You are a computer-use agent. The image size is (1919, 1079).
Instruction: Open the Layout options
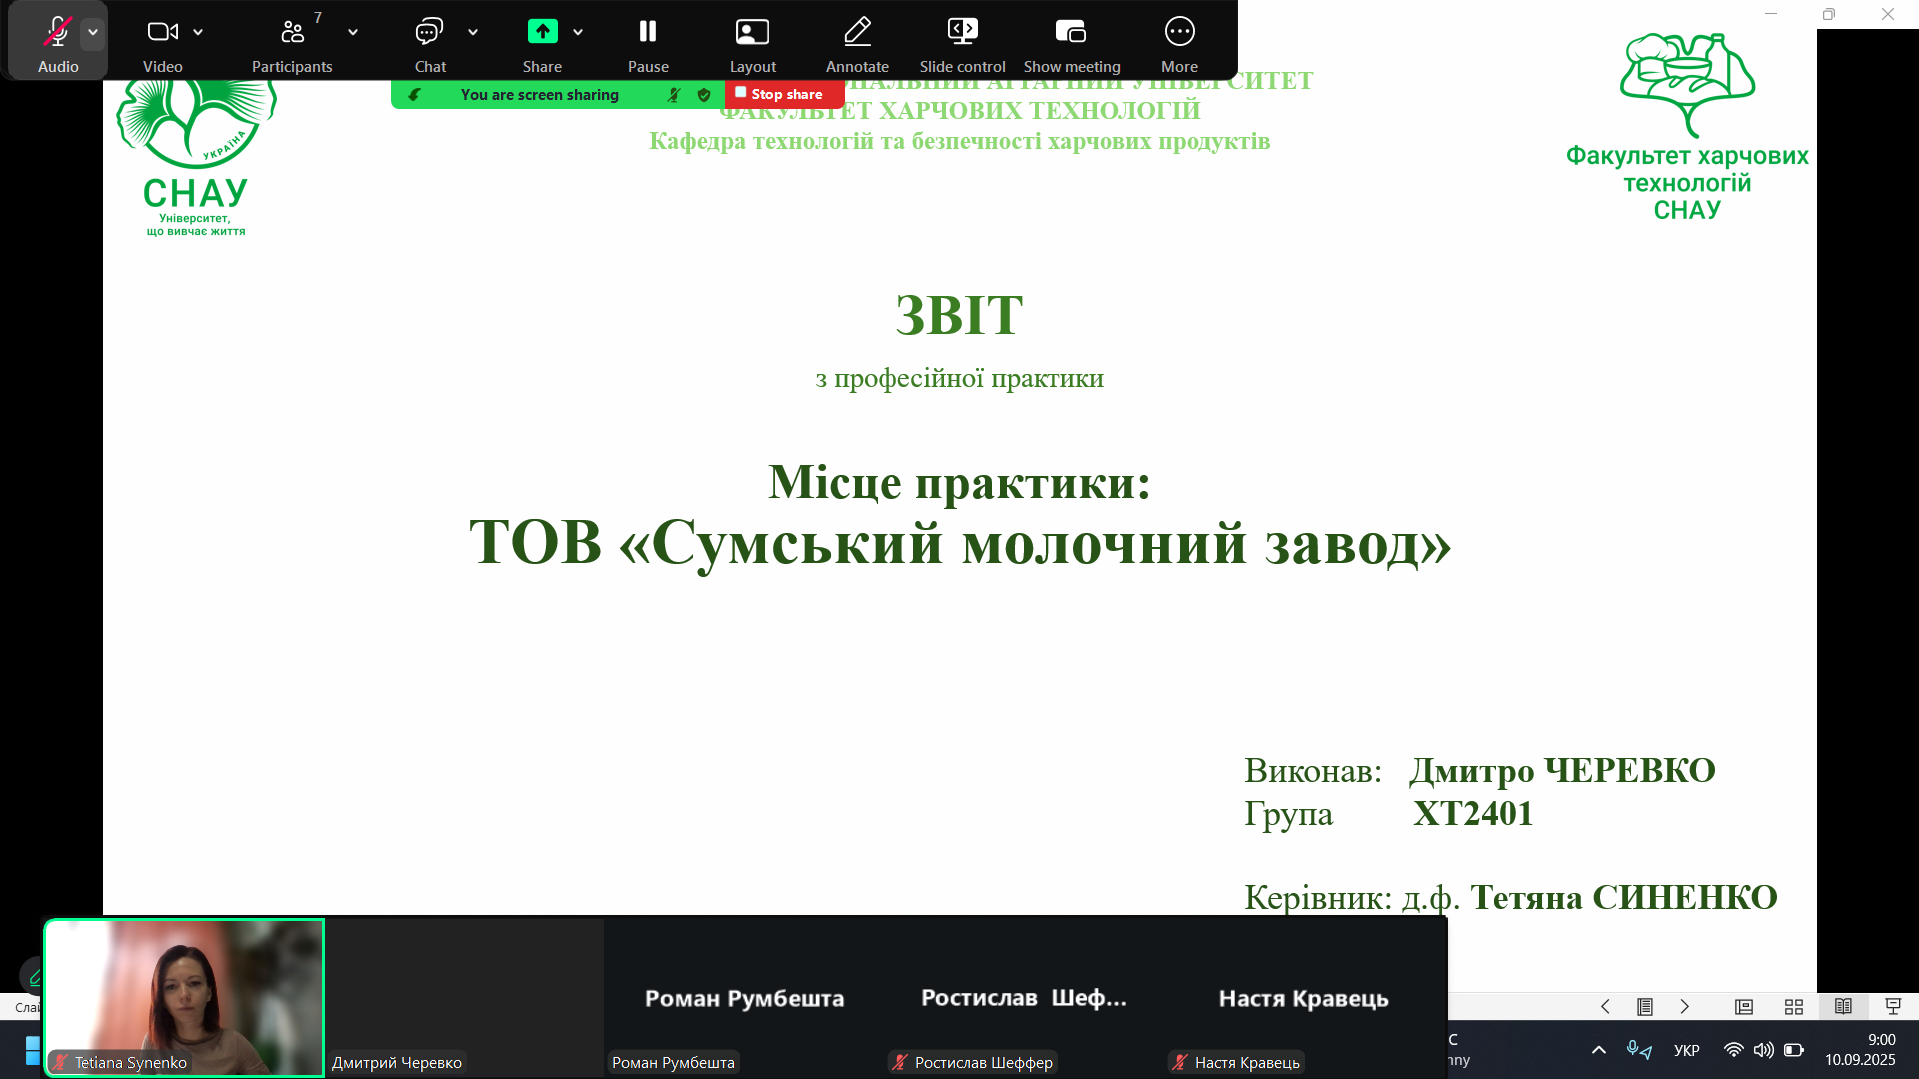click(752, 42)
